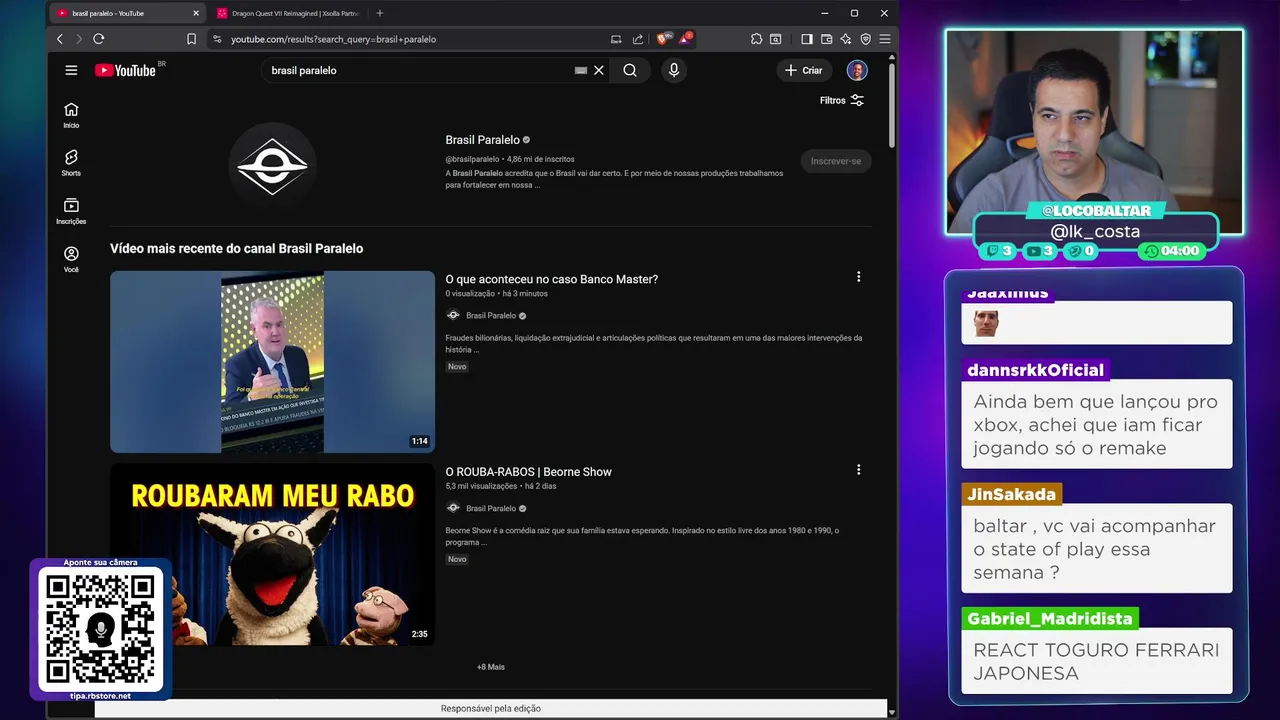Open Brasil Paralelo under the ROUBA-RABOS video

coord(491,508)
